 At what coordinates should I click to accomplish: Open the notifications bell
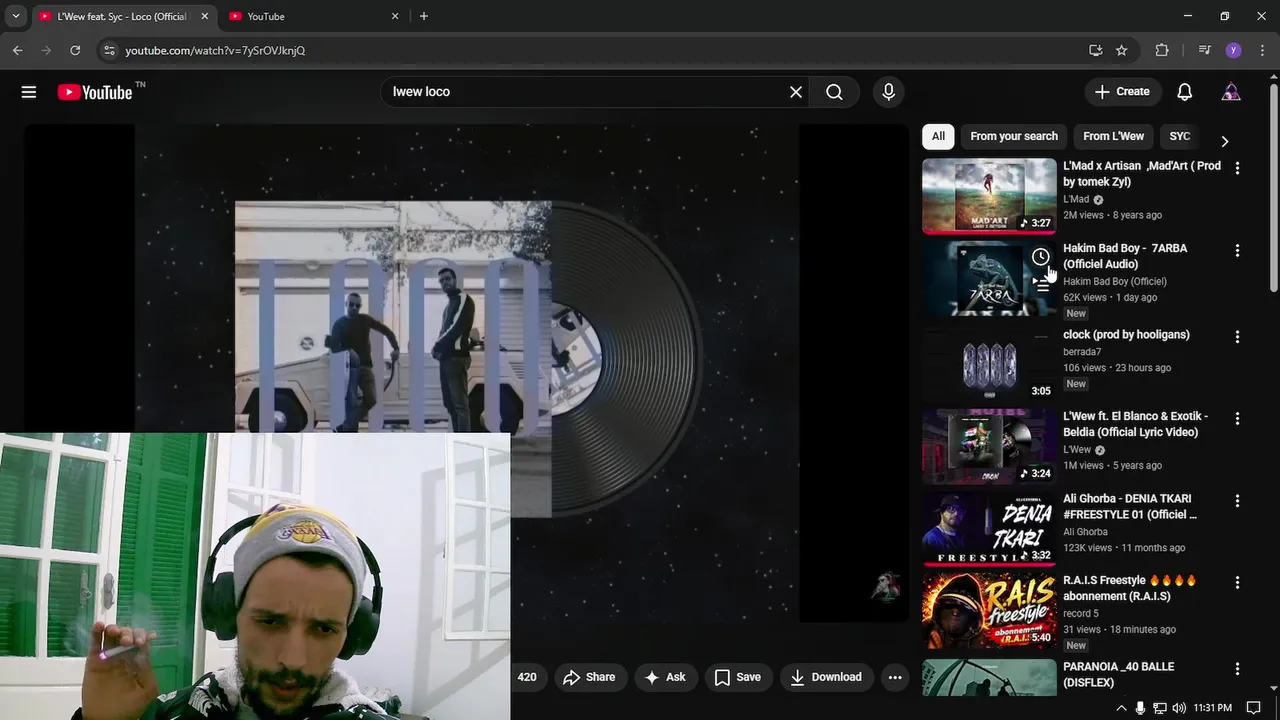pos(1184,92)
